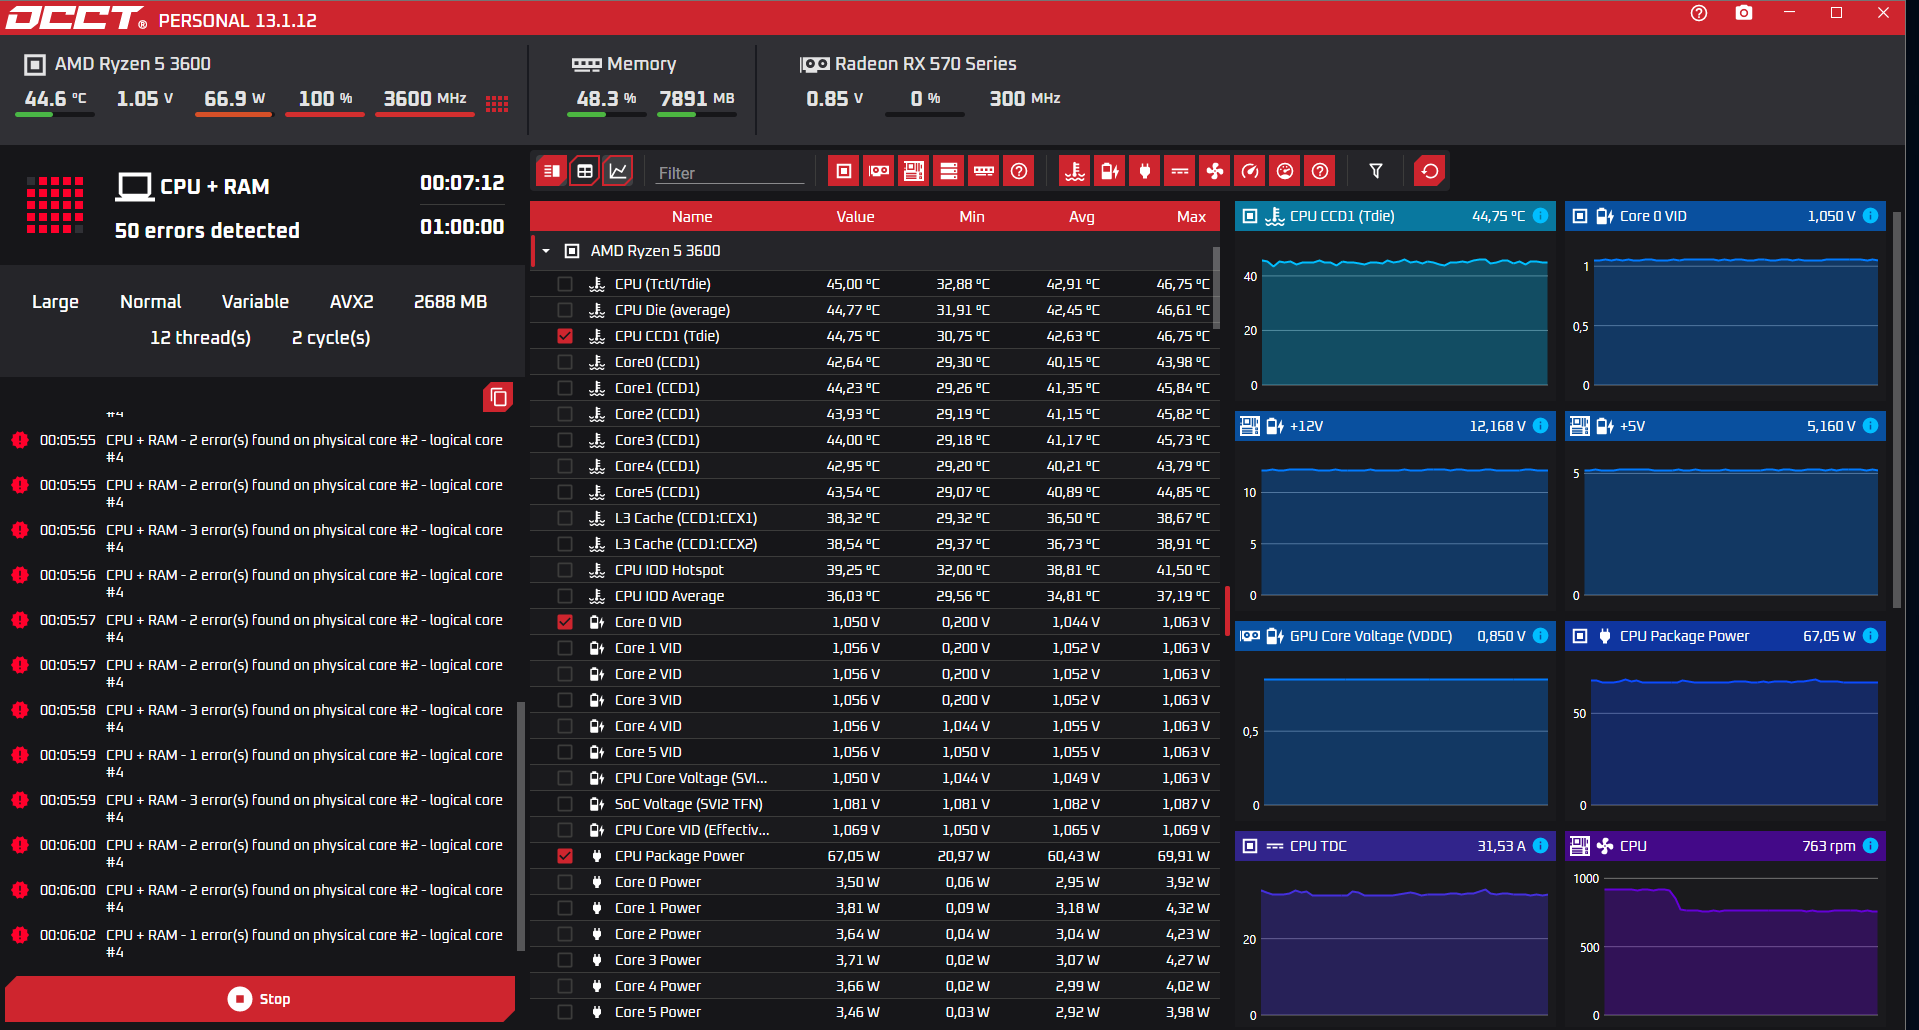The width and height of the screenshot is (1919, 1030).
Task: Check the CPU (Tctl/Tdie) checkbox
Action: (565, 284)
